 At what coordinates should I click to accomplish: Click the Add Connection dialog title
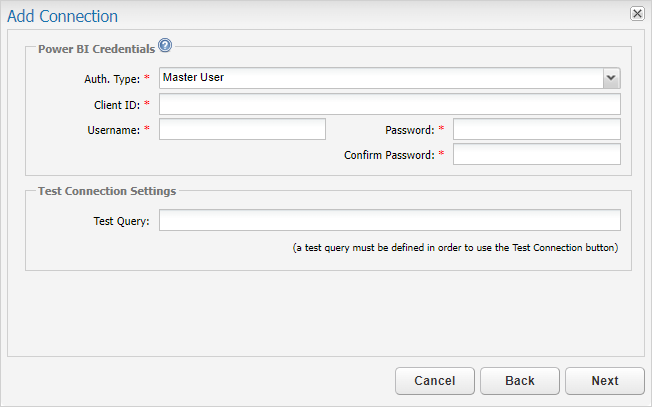coord(62,16)
